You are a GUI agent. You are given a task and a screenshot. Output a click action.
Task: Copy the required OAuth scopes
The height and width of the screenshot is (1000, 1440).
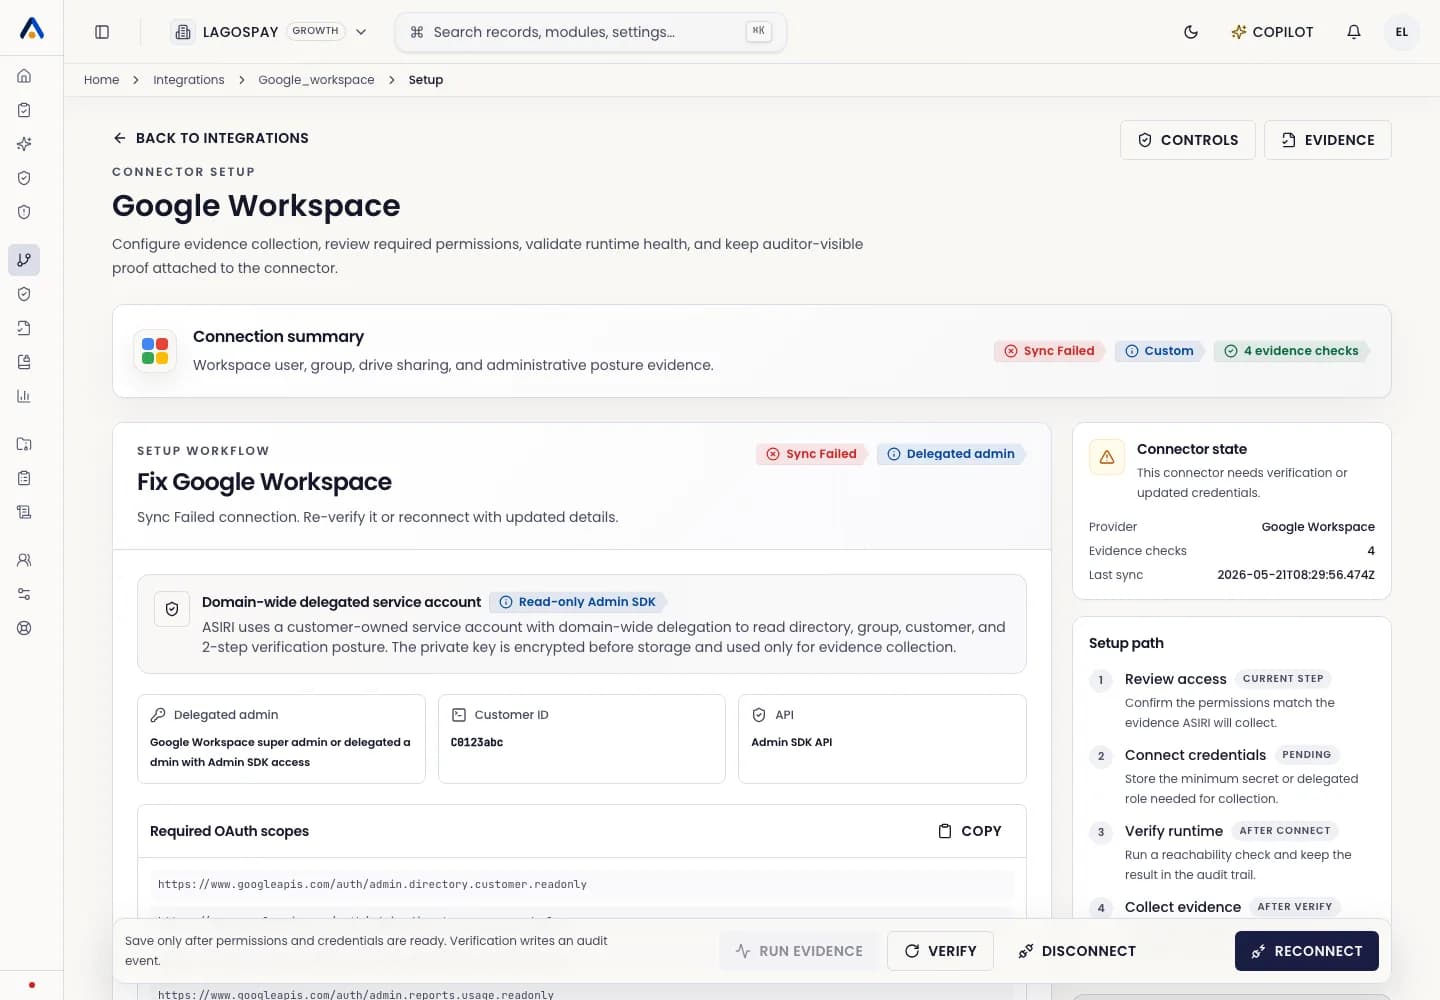[969, 831]
